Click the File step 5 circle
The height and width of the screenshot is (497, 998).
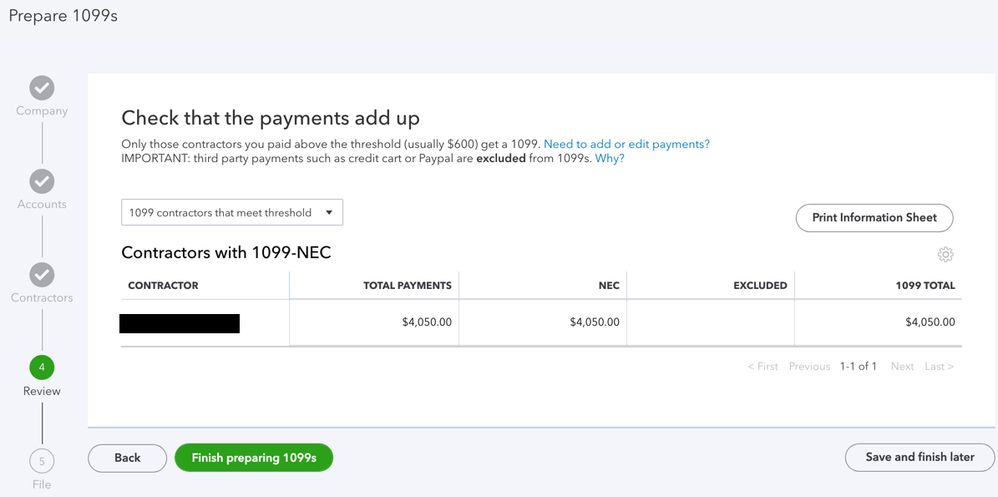pyautogui.click(x=42, y=461)
